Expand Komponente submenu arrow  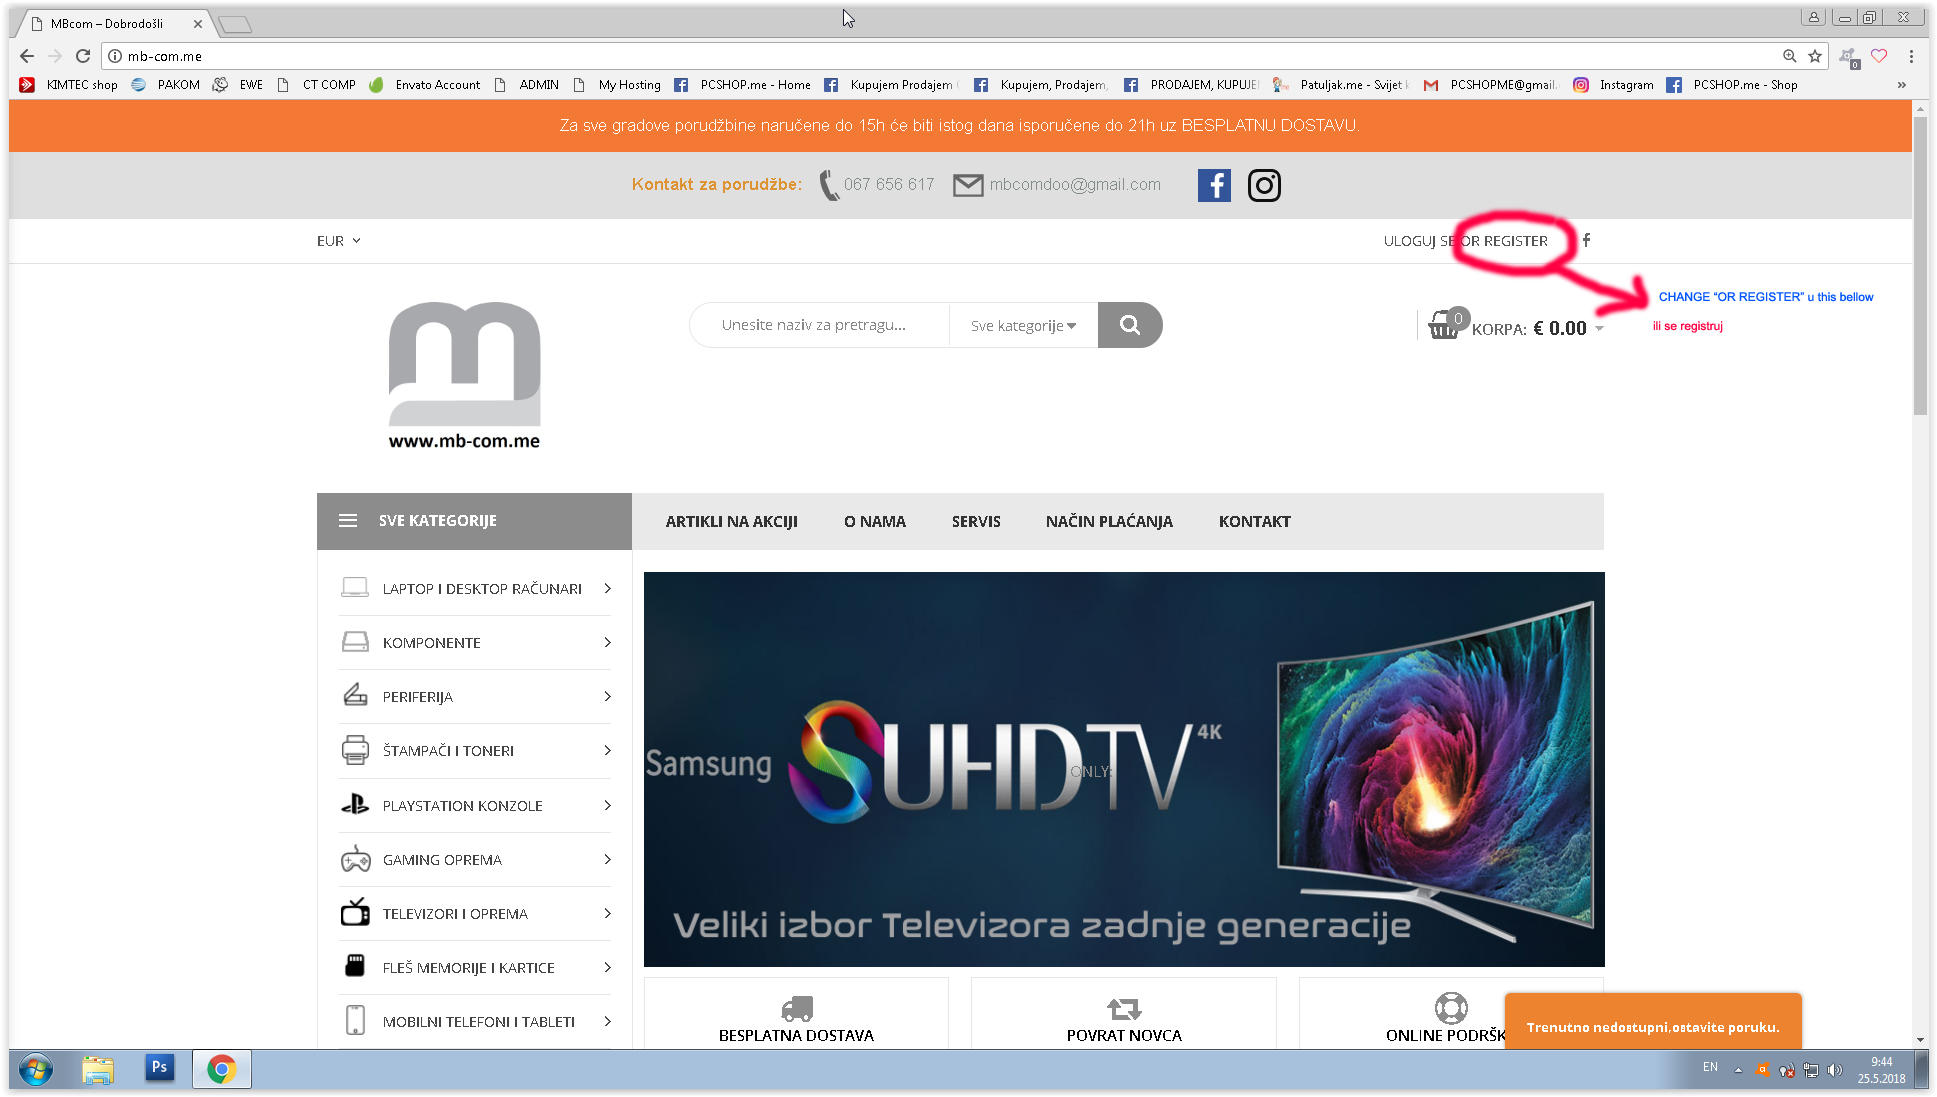click(607, 642)
